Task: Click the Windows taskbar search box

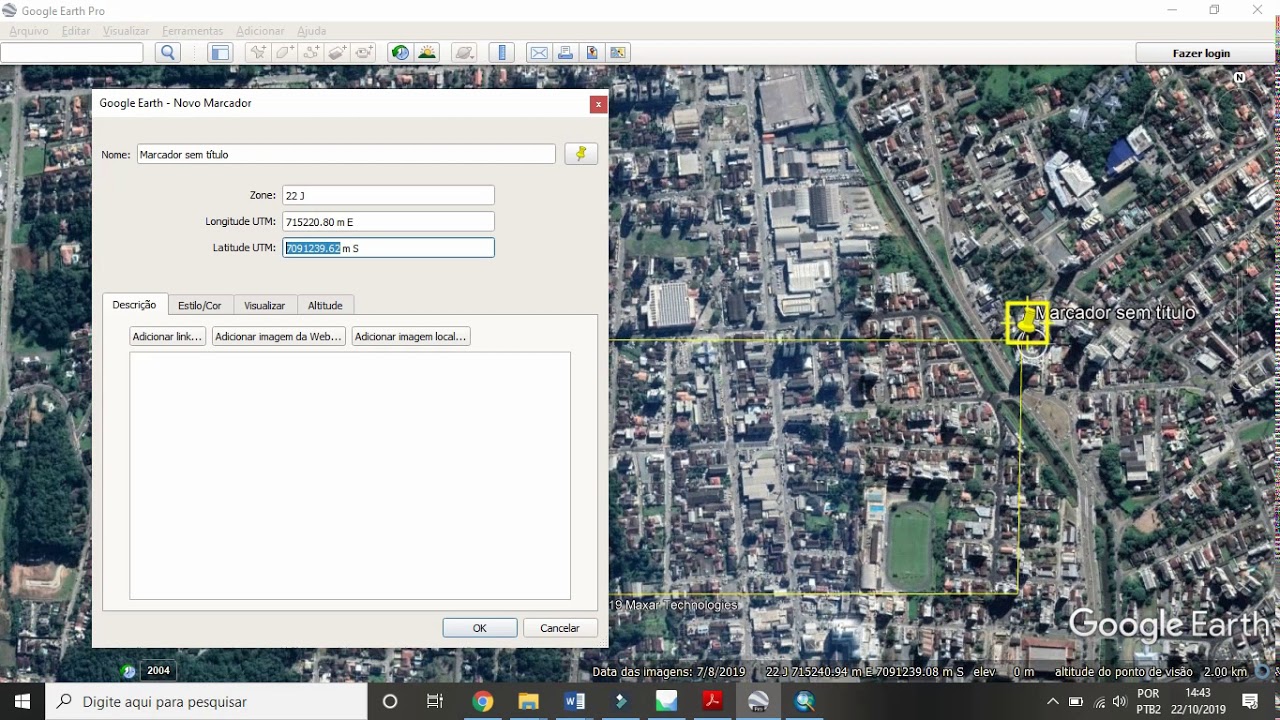Action: 207,701
